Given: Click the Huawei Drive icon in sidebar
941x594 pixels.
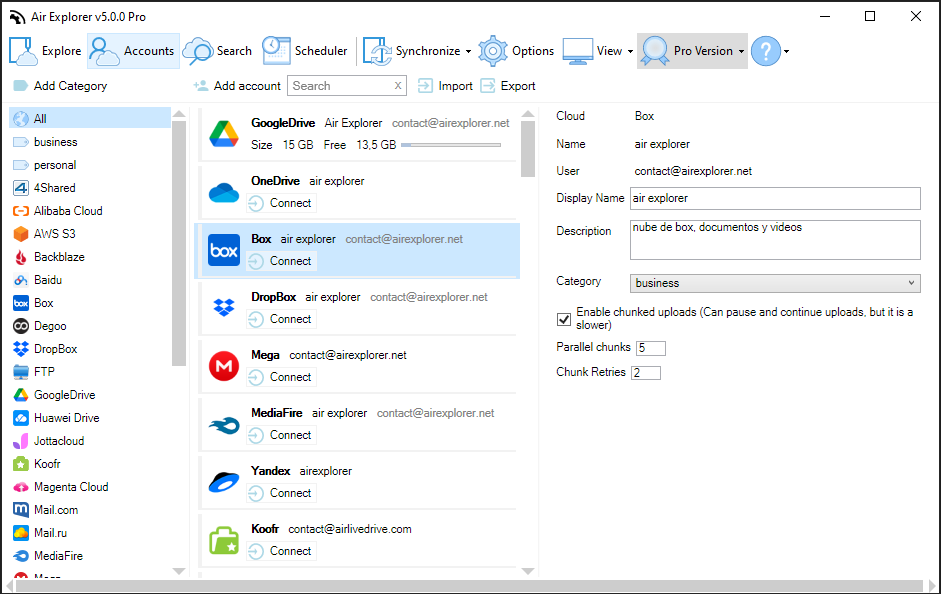Looking at the screenshot, I should click(x=21, y=418).
